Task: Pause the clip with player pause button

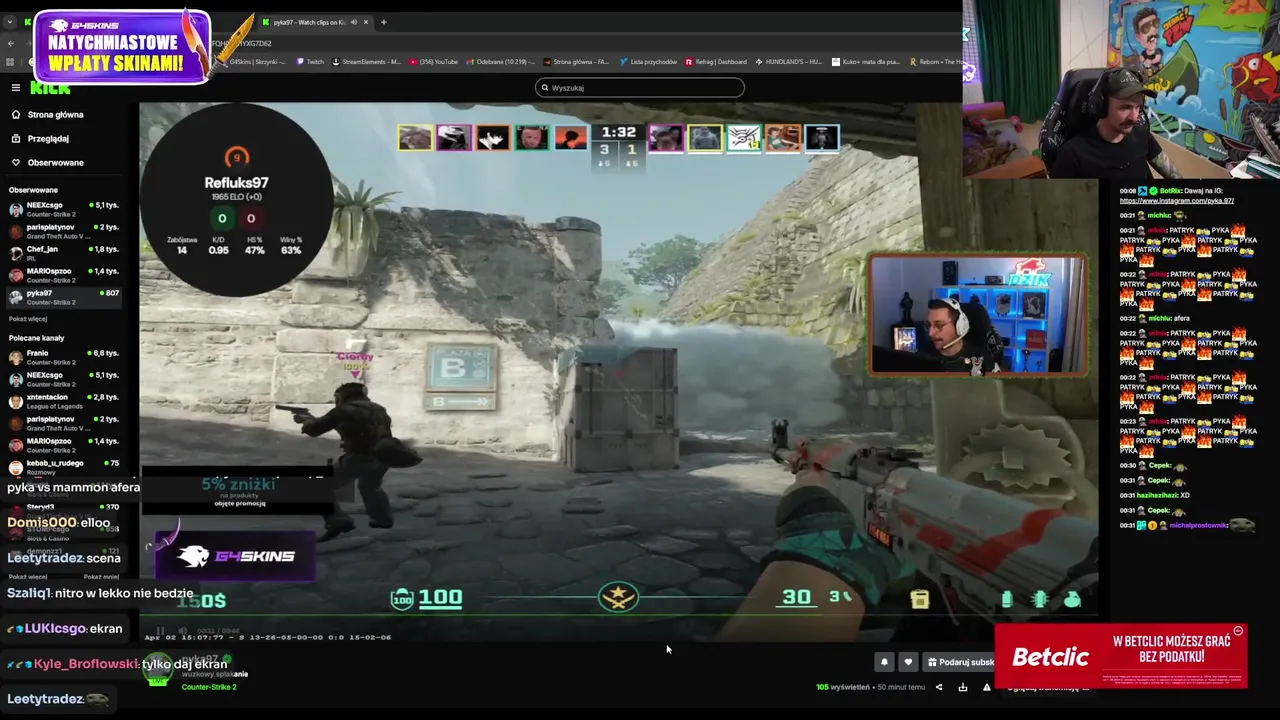Action: tap(159, 631)
